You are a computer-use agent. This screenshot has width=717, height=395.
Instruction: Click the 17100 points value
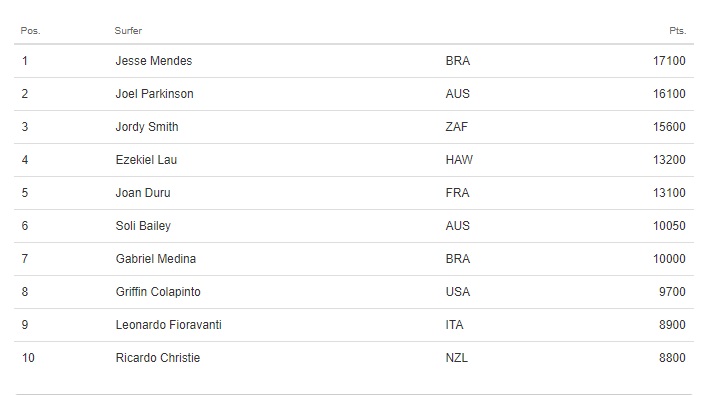669,61
